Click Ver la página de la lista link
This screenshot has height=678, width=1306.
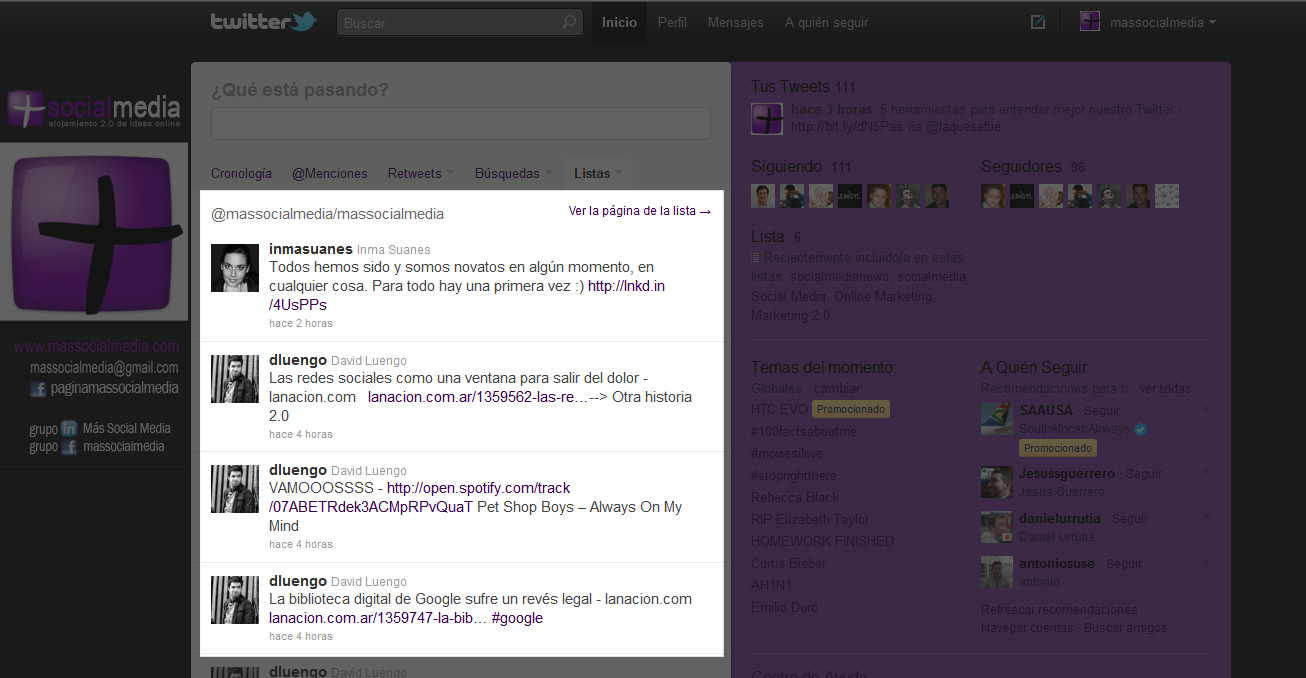point(640,211)
